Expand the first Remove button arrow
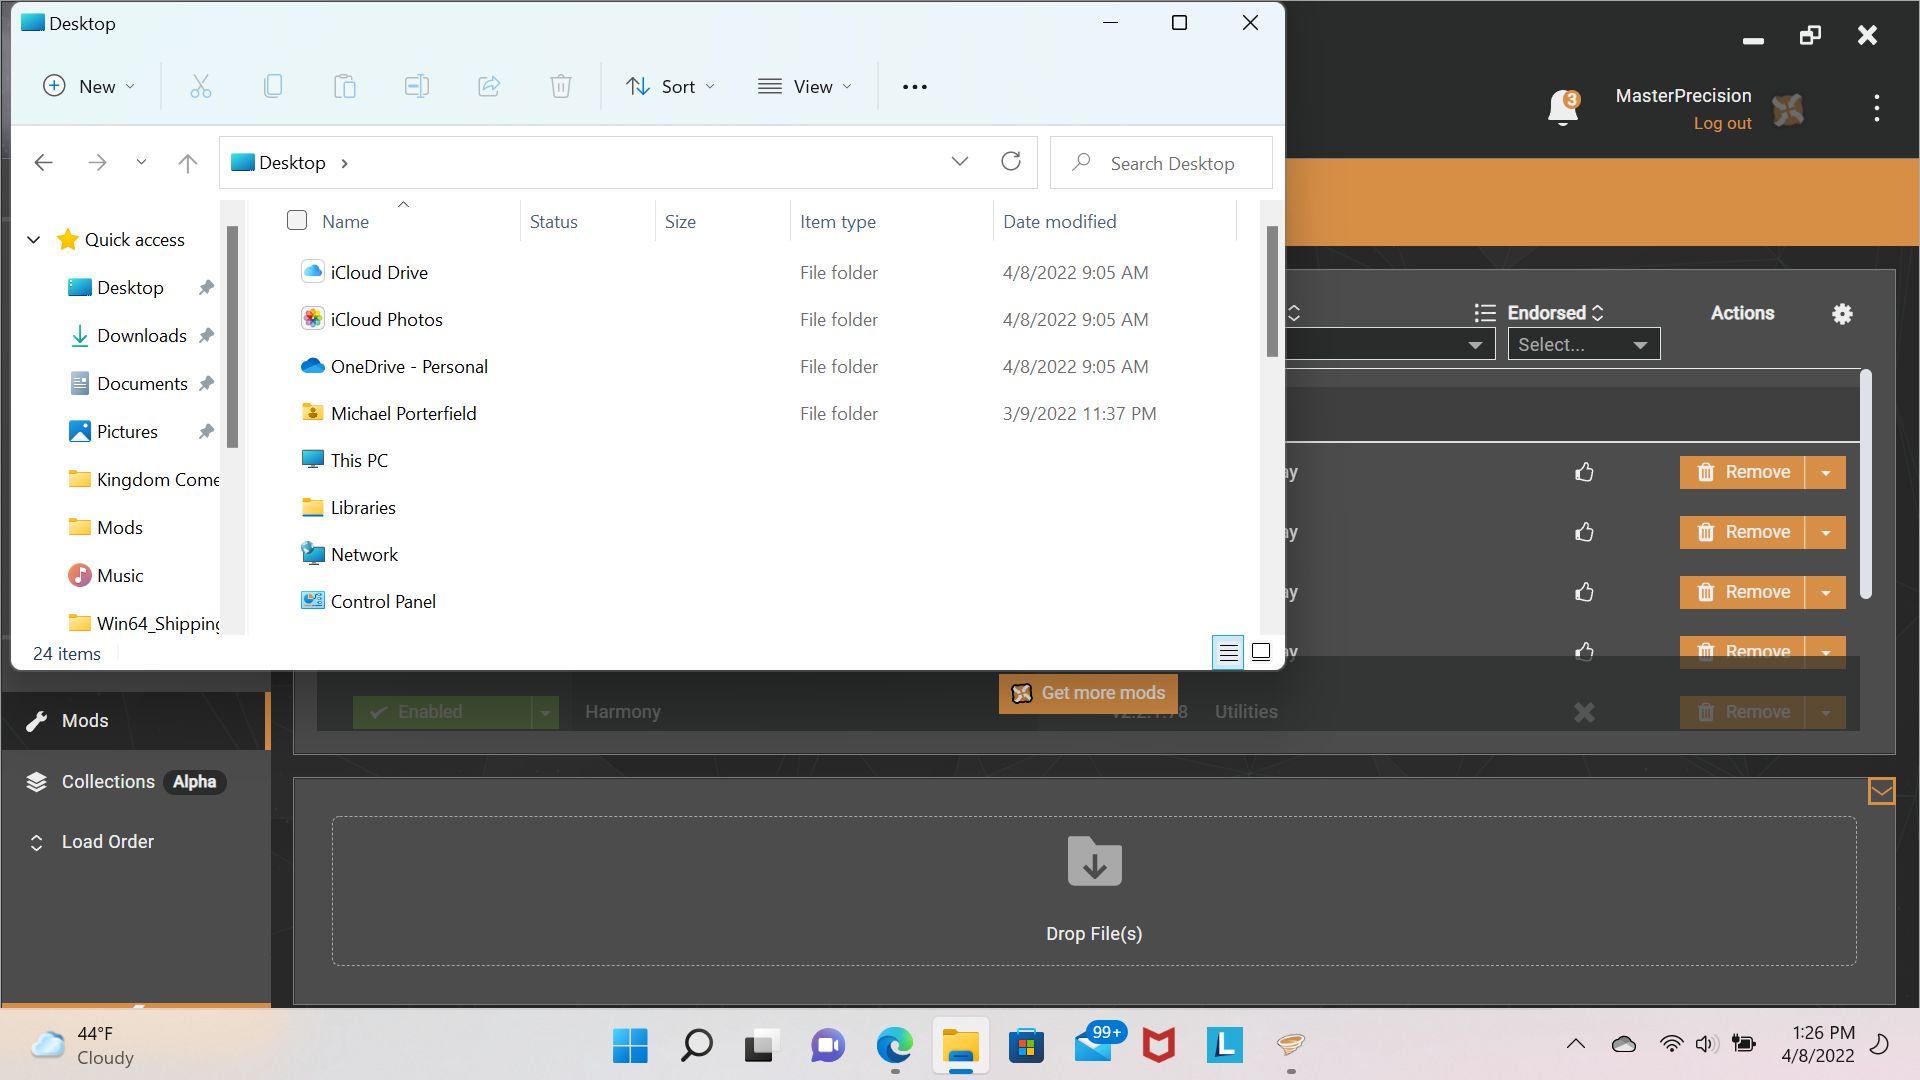Image resolution: width=1920 pixels, height=1080 pixels. 1826,472
